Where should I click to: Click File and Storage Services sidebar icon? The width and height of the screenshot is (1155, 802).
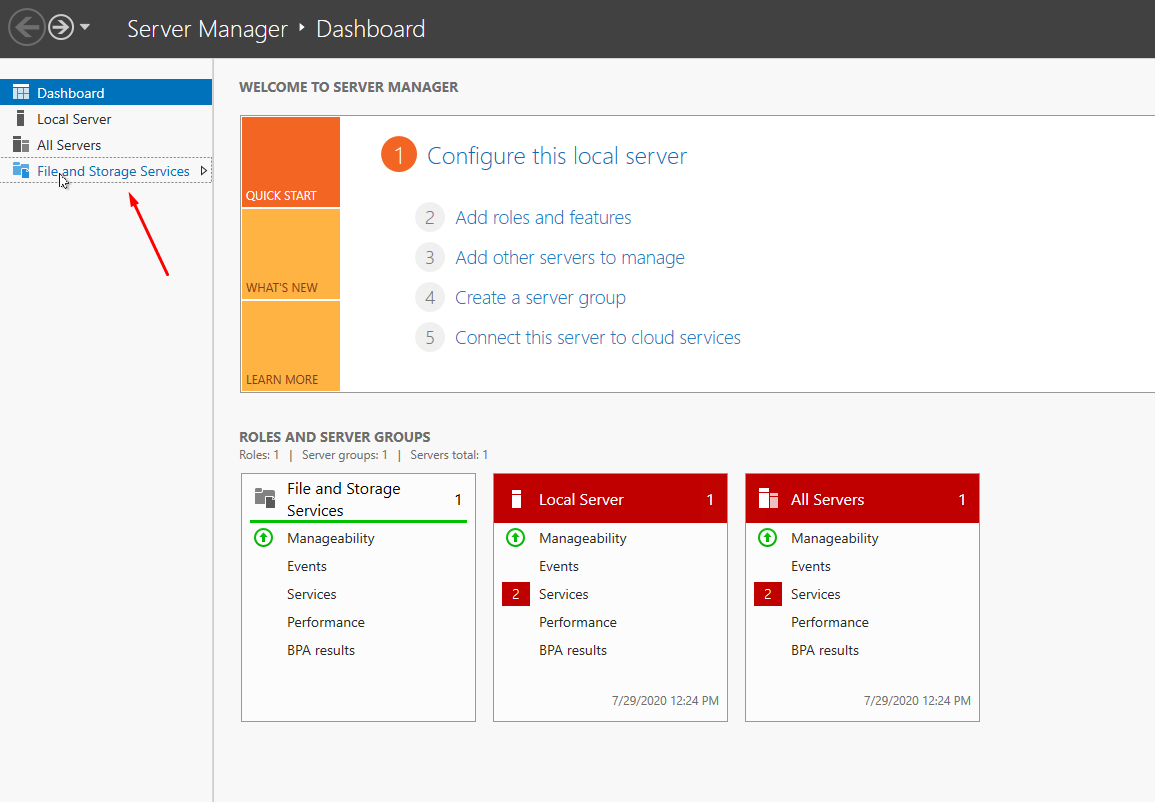click(20, 171)
